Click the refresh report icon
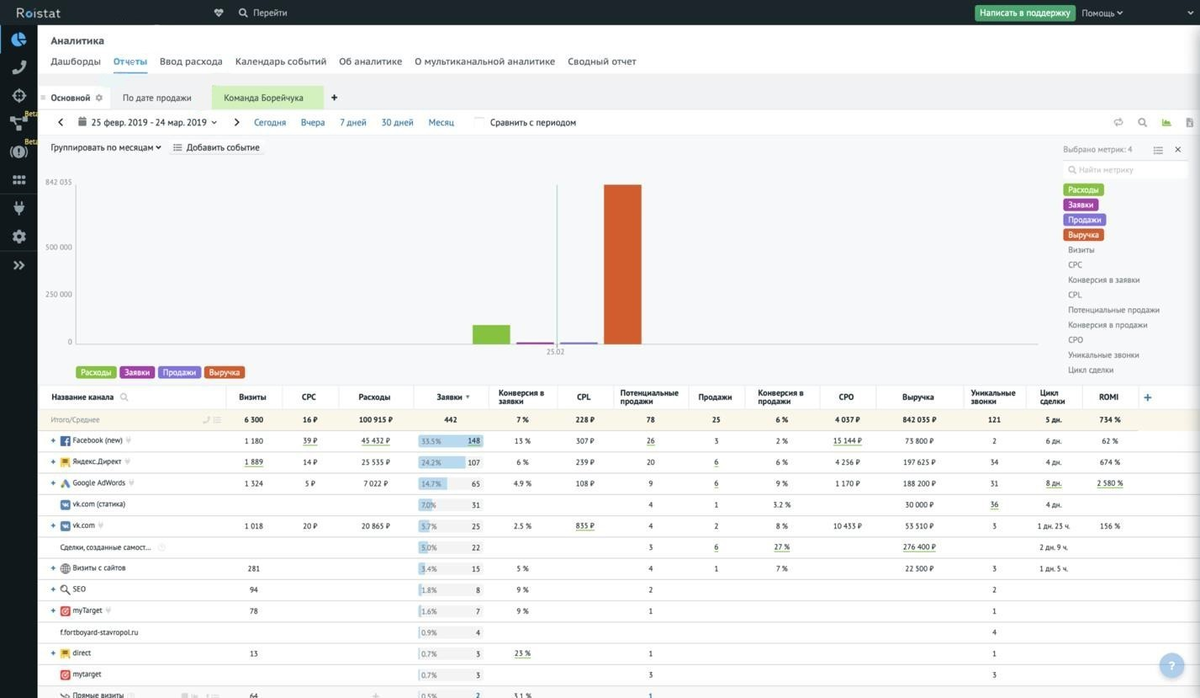 (x=1119, y=122)
